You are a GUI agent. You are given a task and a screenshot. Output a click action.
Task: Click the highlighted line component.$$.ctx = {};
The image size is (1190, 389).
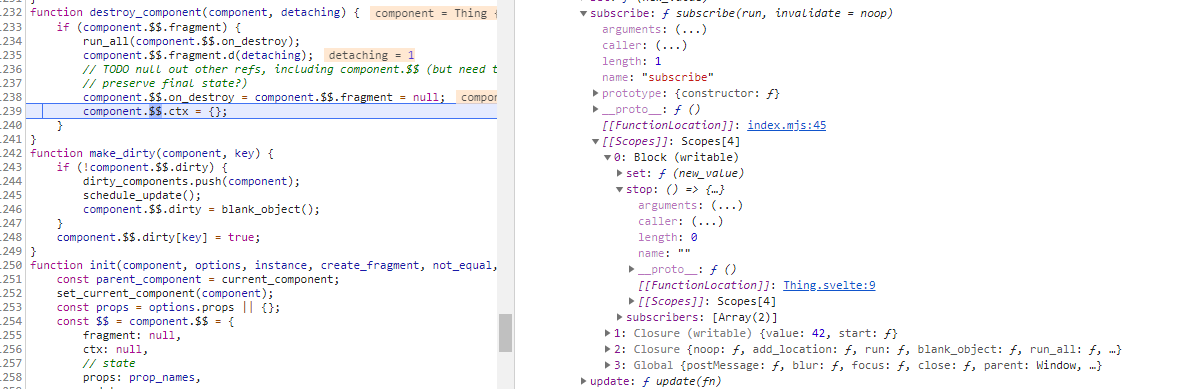155,111
